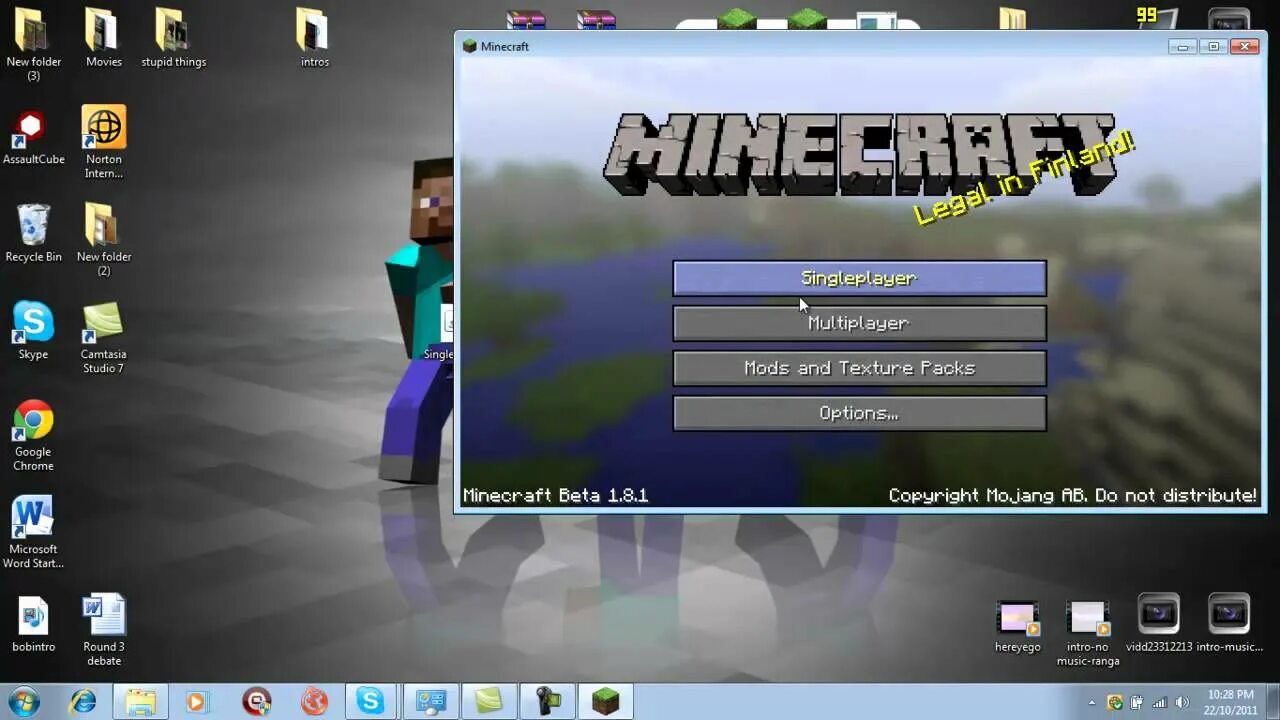
Task: Select the AssaultCube desktop shortcut
Action: pyautogui.click(x=34, y=138)
